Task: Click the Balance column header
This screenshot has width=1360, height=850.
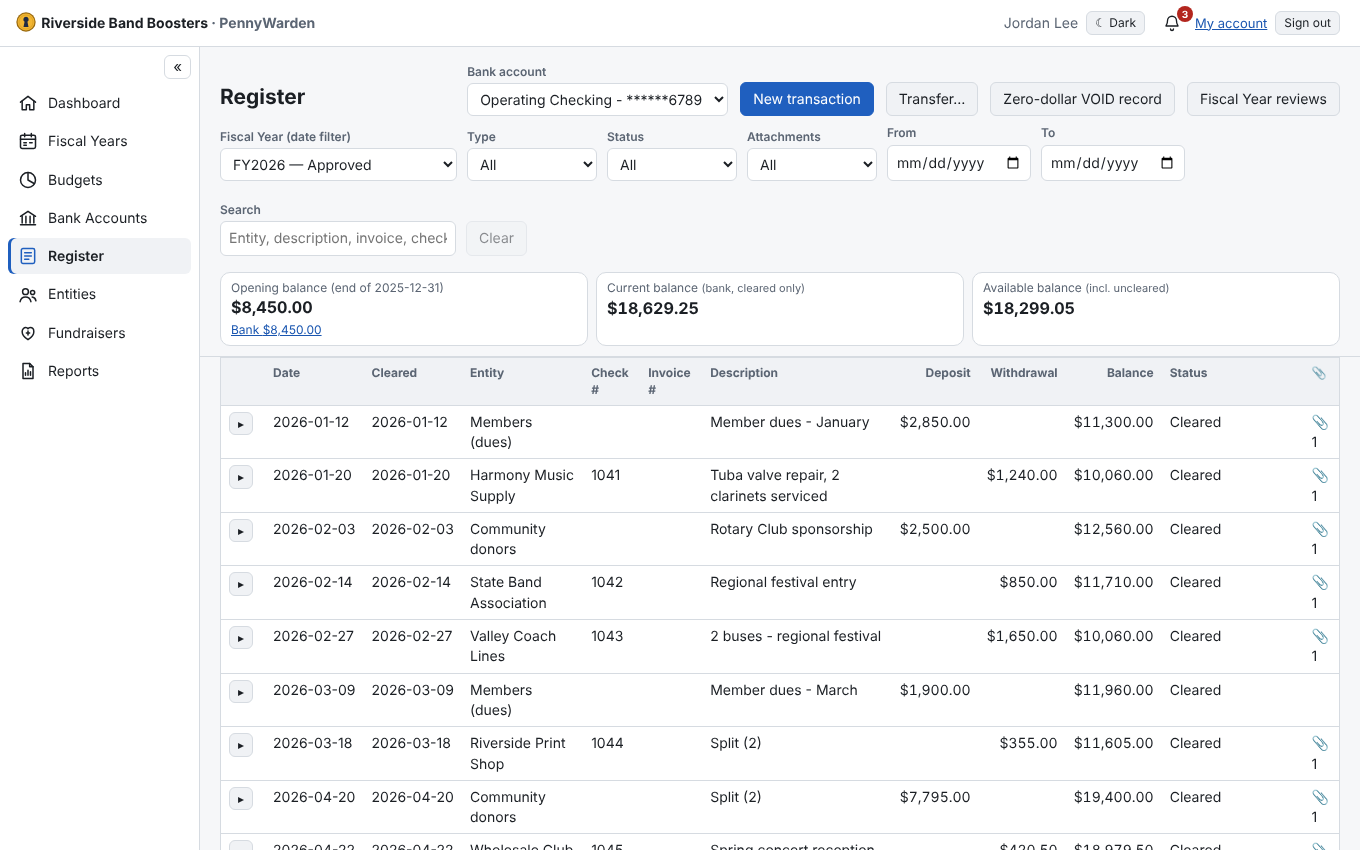Action: (1130, 373)
